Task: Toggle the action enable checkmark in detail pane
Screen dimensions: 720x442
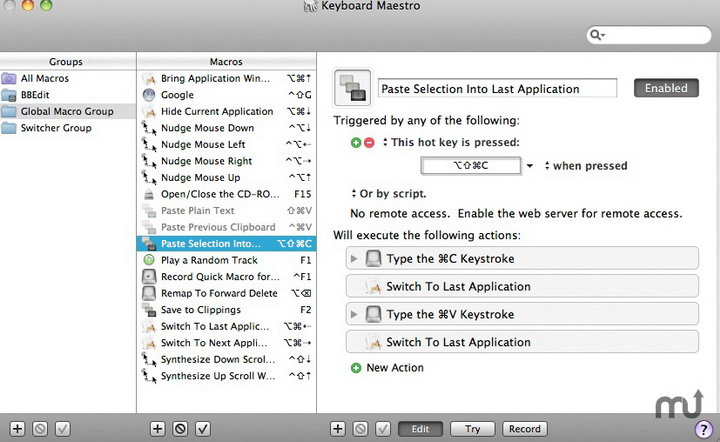Action: (382, 429)
